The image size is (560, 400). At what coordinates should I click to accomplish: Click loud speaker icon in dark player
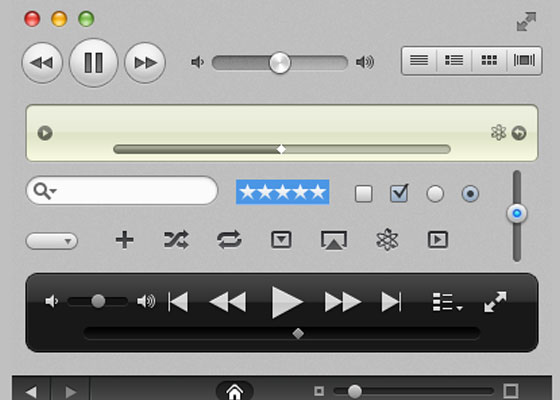pos(146,301)
